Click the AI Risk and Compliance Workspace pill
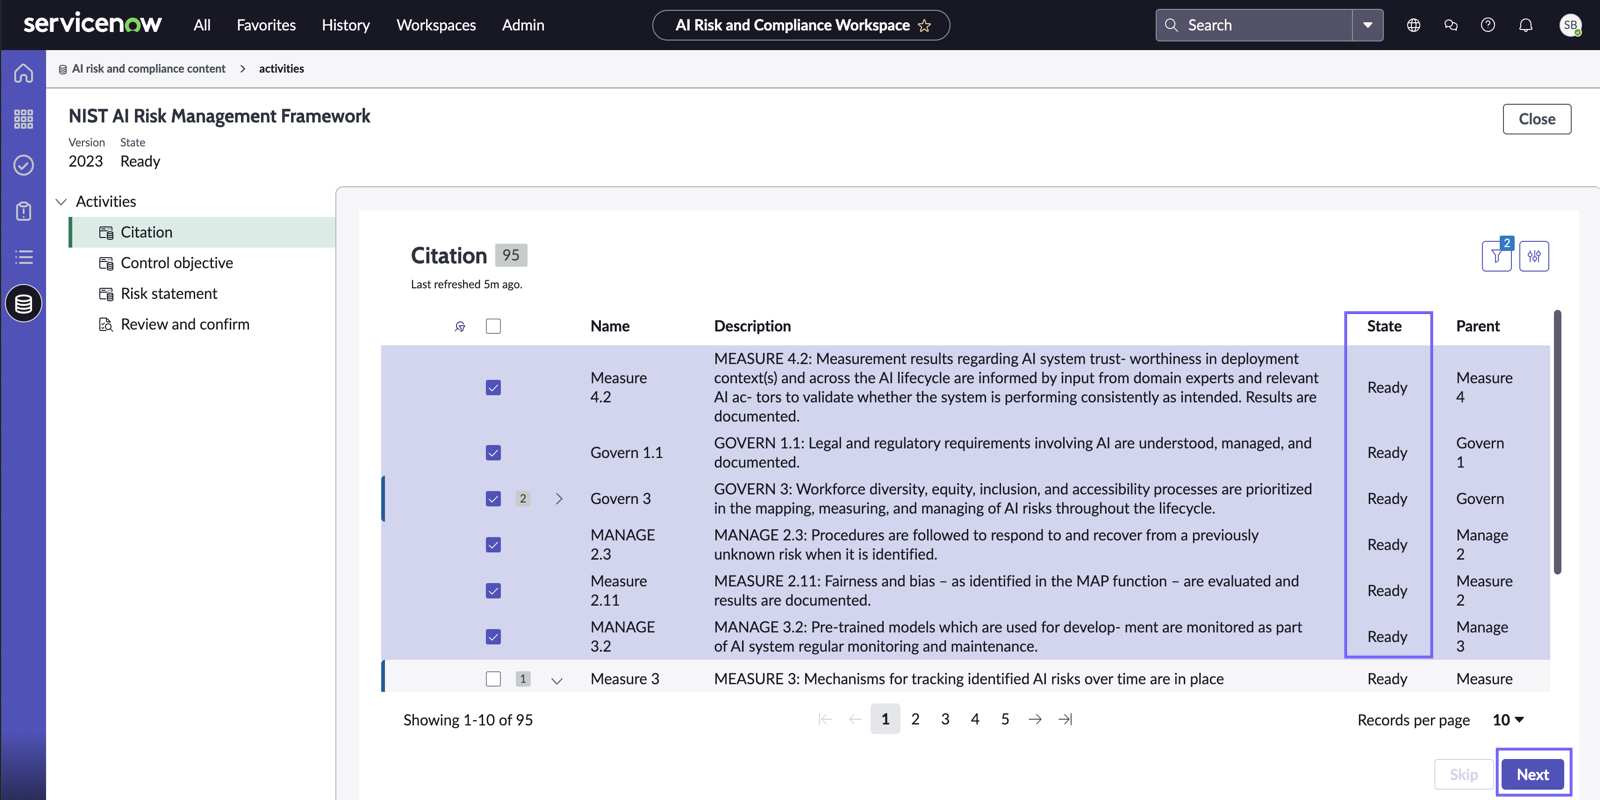Viewport: 1600px width, 800px height. click(801, 25)
